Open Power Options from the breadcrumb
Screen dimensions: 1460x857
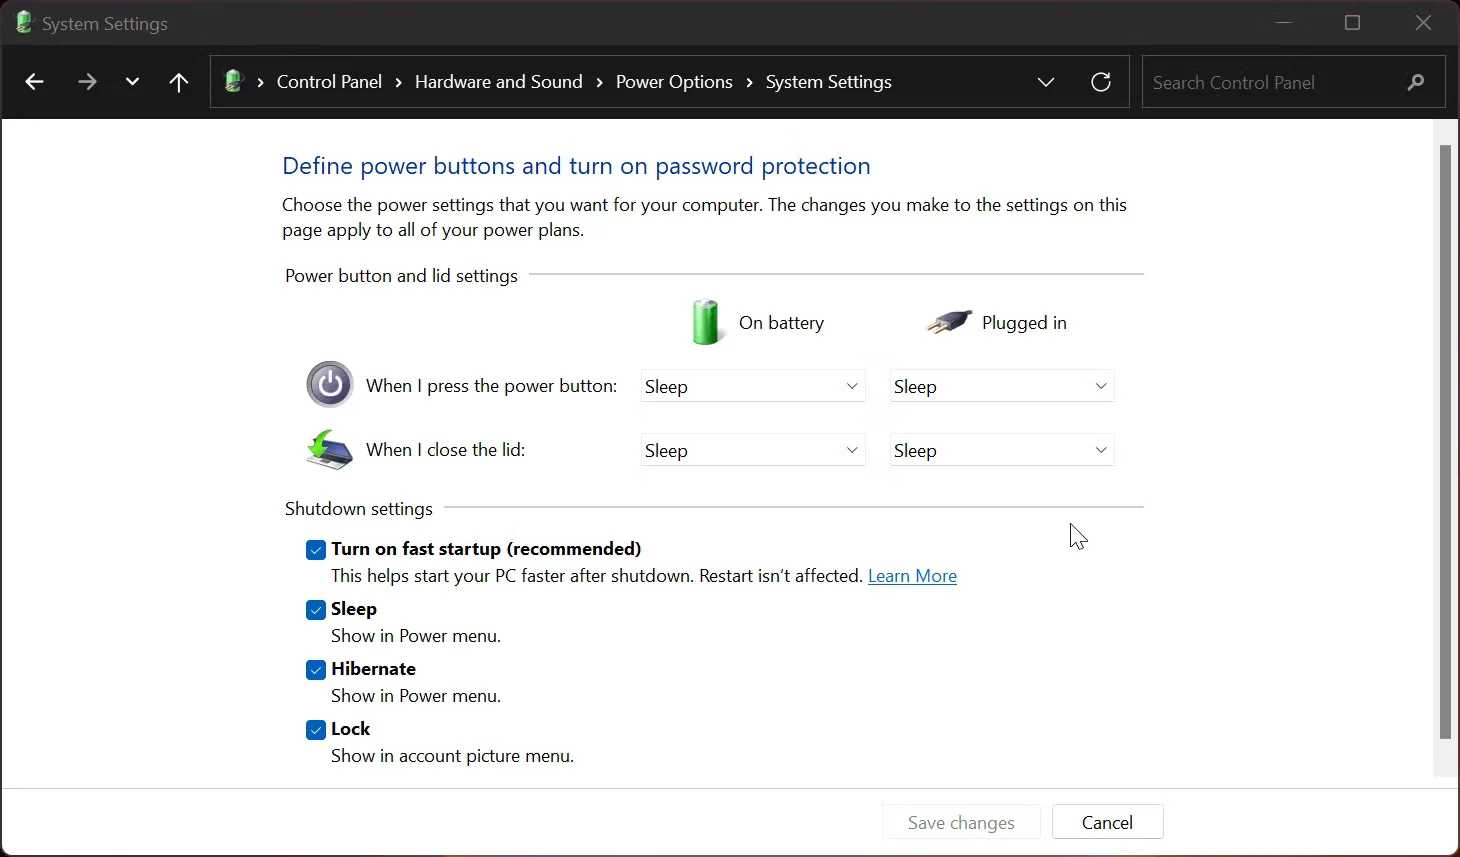pos(673,81)
